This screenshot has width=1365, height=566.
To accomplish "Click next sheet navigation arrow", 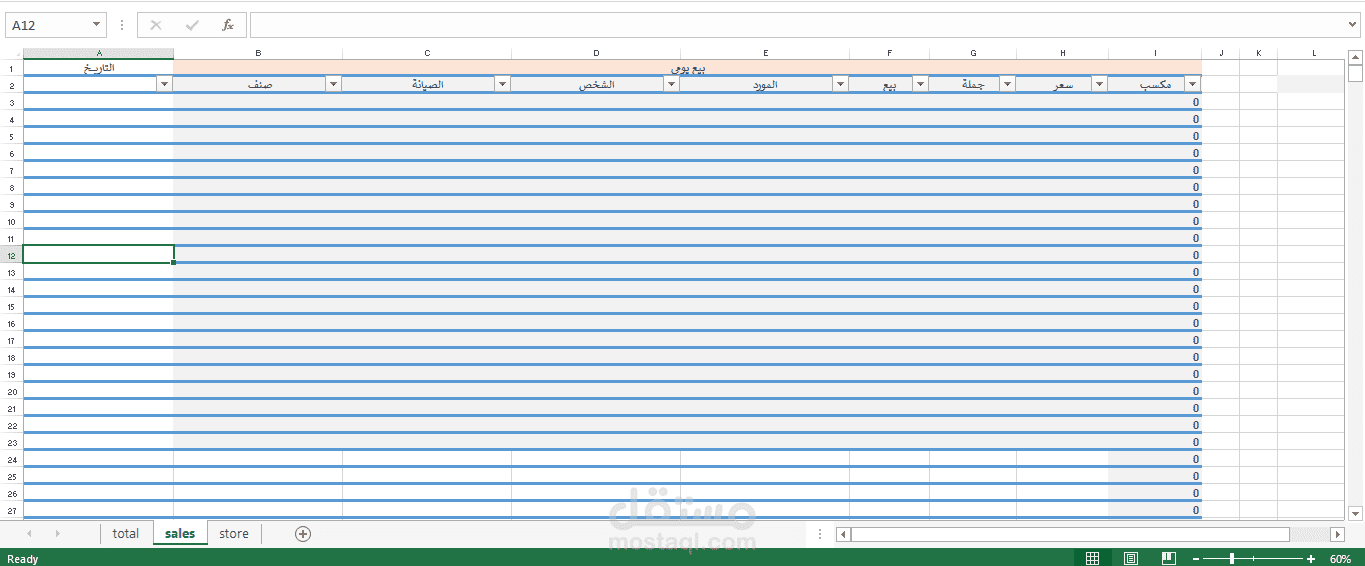I will [57, 534].
